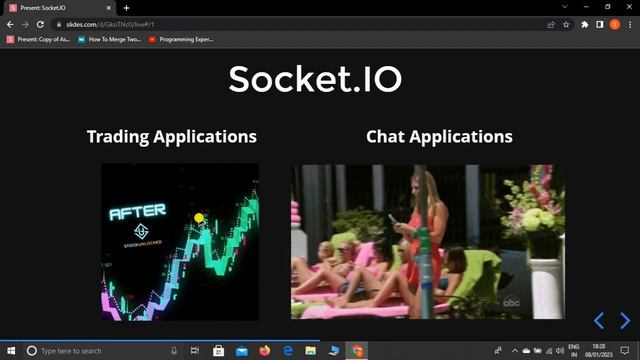Click the browser forward arrow
Image resolution: width=640 pixels, height=360 pixels.
(25, 24)
